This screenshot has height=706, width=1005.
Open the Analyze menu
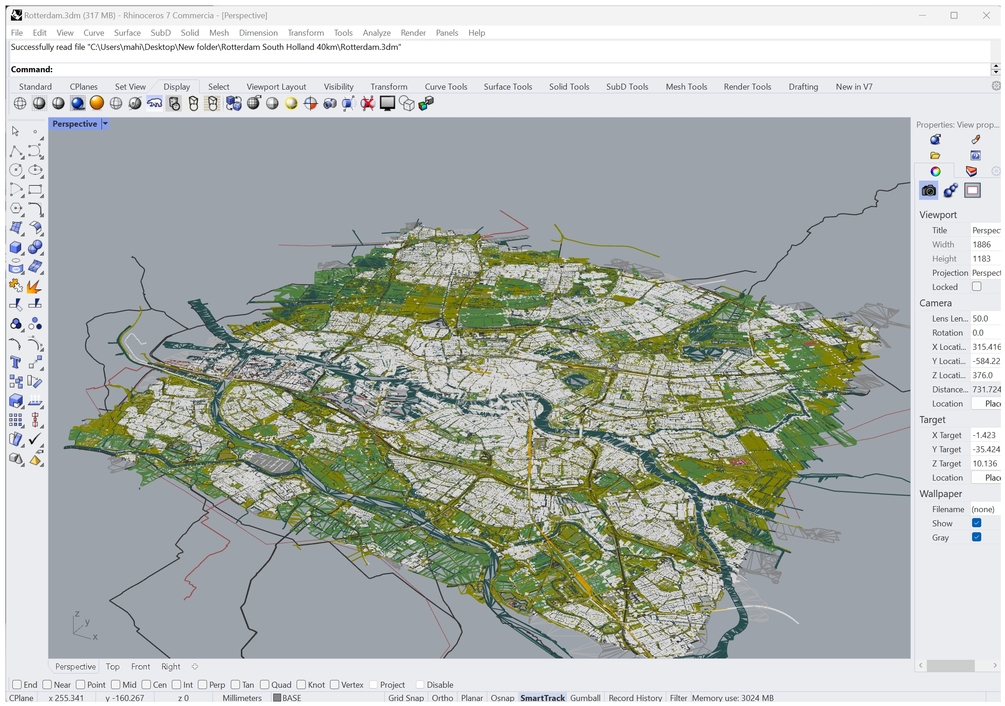(377, 33)
